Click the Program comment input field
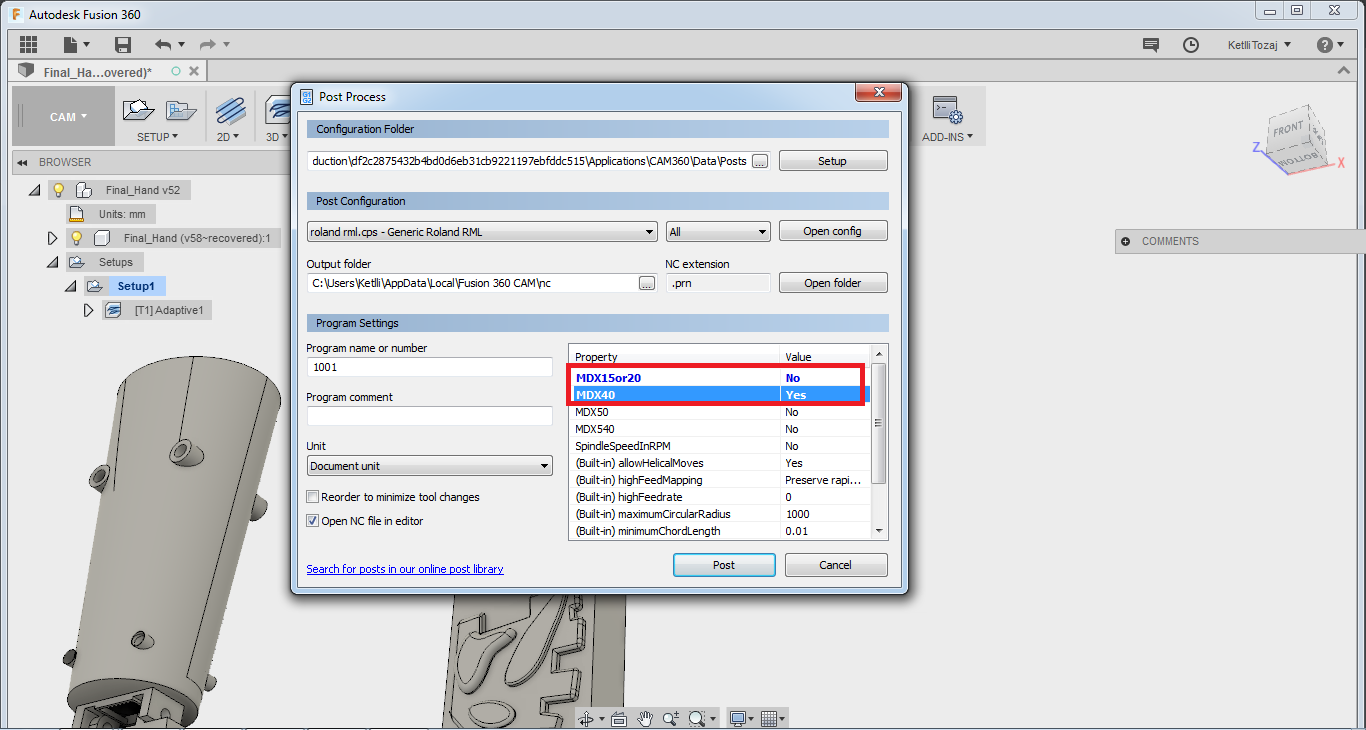Image resolution: width=1366 pixels, height=730 pixels. [x=429, y=416]
